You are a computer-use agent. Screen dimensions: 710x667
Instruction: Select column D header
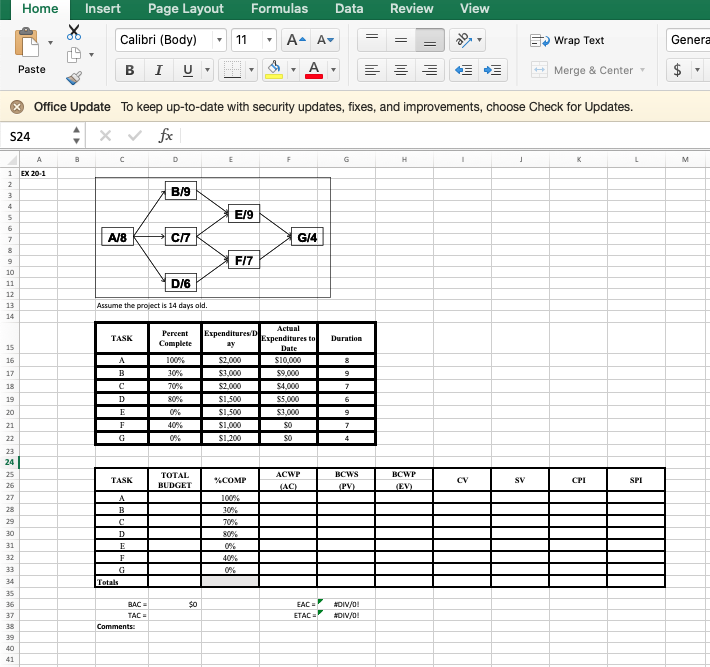point(175,159)
